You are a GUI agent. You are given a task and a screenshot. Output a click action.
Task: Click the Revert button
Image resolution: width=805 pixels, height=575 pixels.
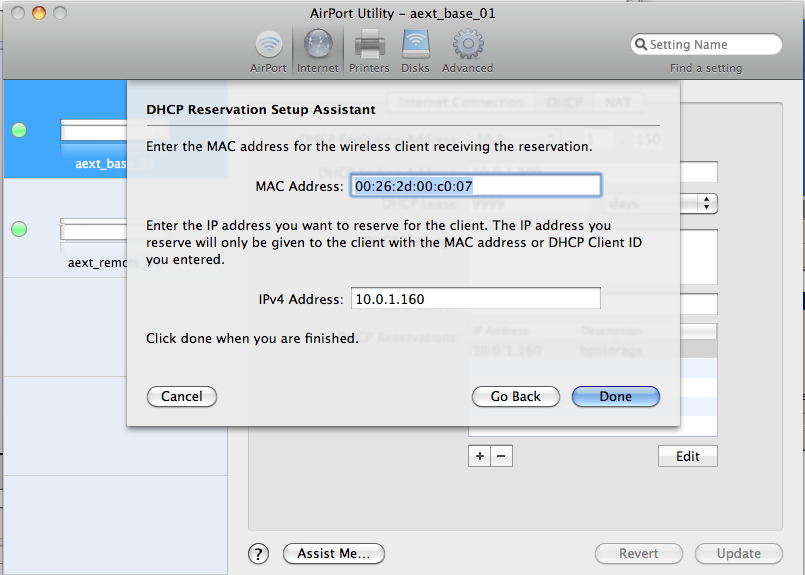point(639,553)
